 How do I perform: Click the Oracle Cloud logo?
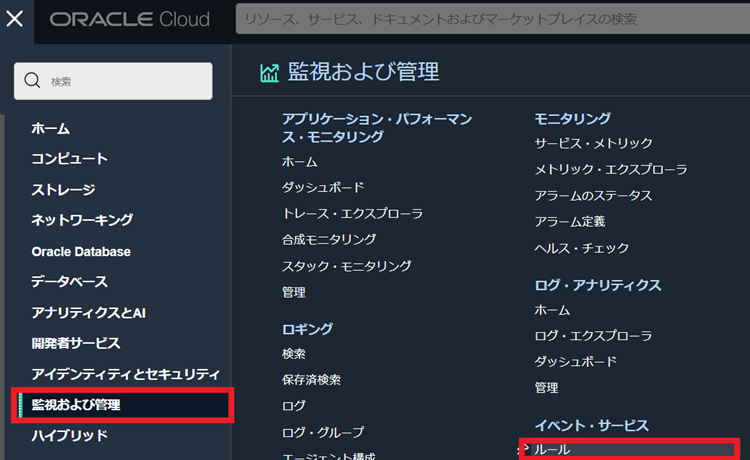(x=130, y=19)
